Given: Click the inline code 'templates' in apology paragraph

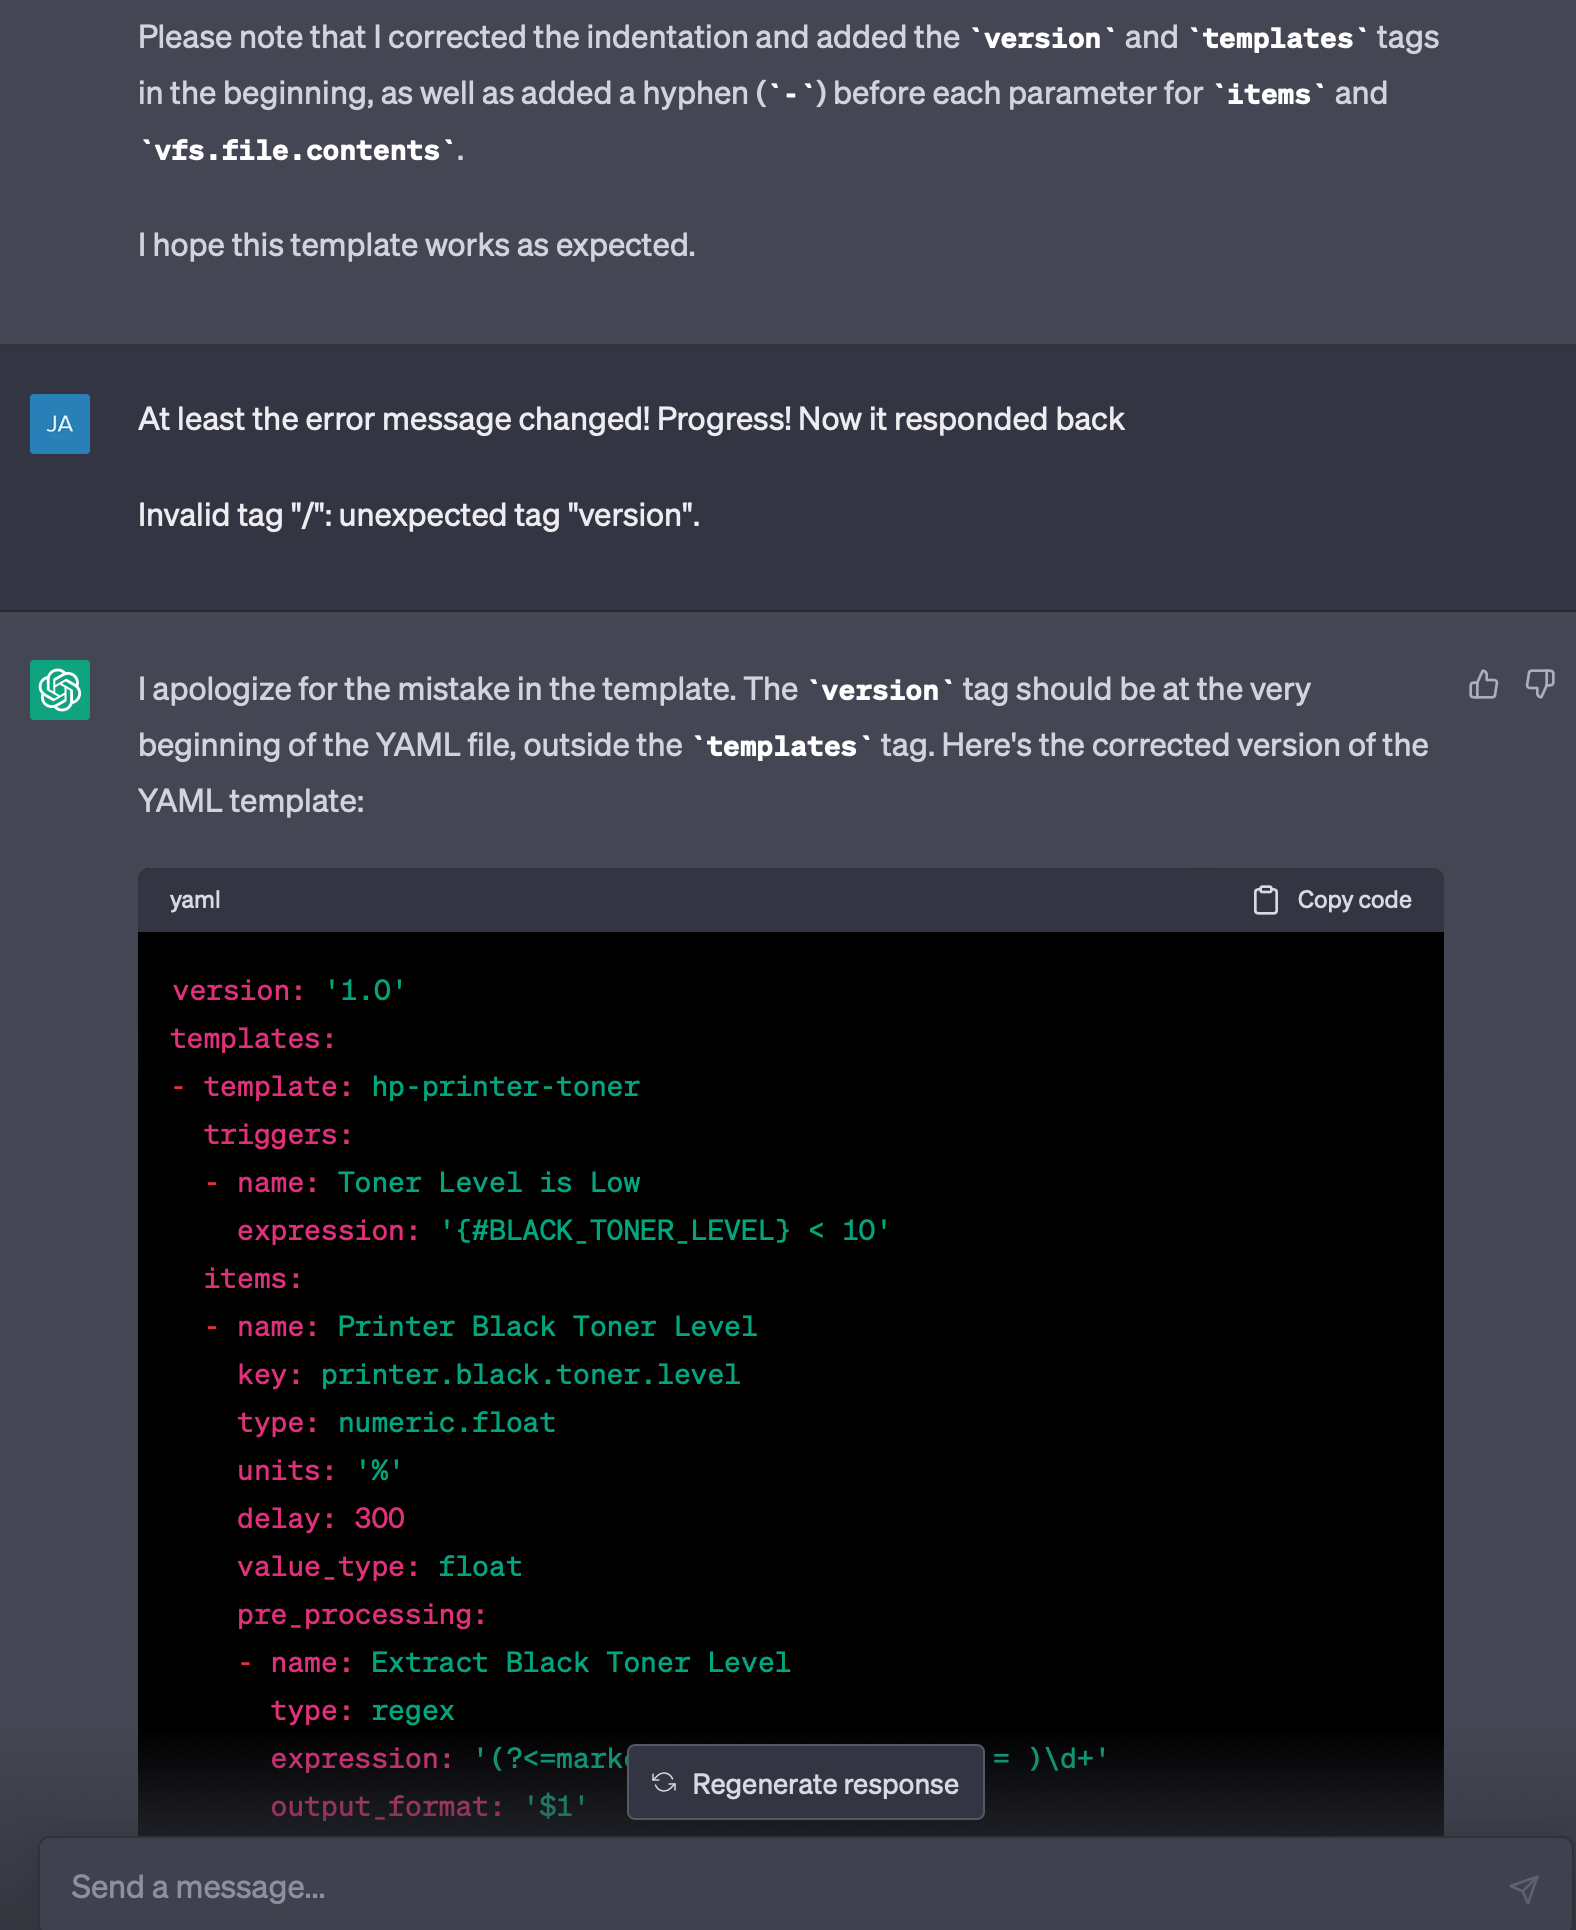Looking at the screenshot, I should pos(782,746).
